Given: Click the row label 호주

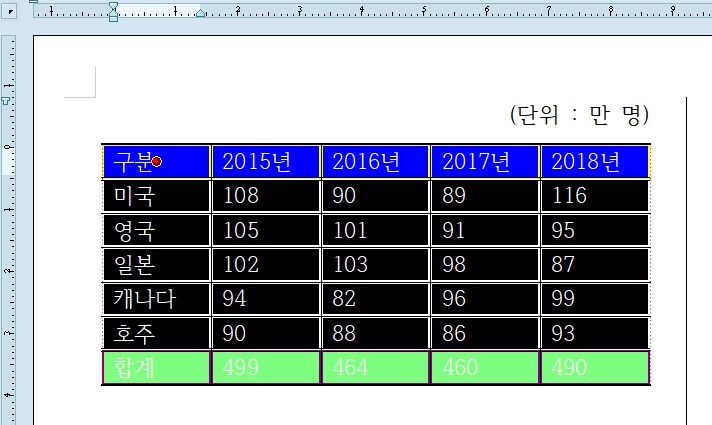Looking at the screenshot, I should pos(134,334).
